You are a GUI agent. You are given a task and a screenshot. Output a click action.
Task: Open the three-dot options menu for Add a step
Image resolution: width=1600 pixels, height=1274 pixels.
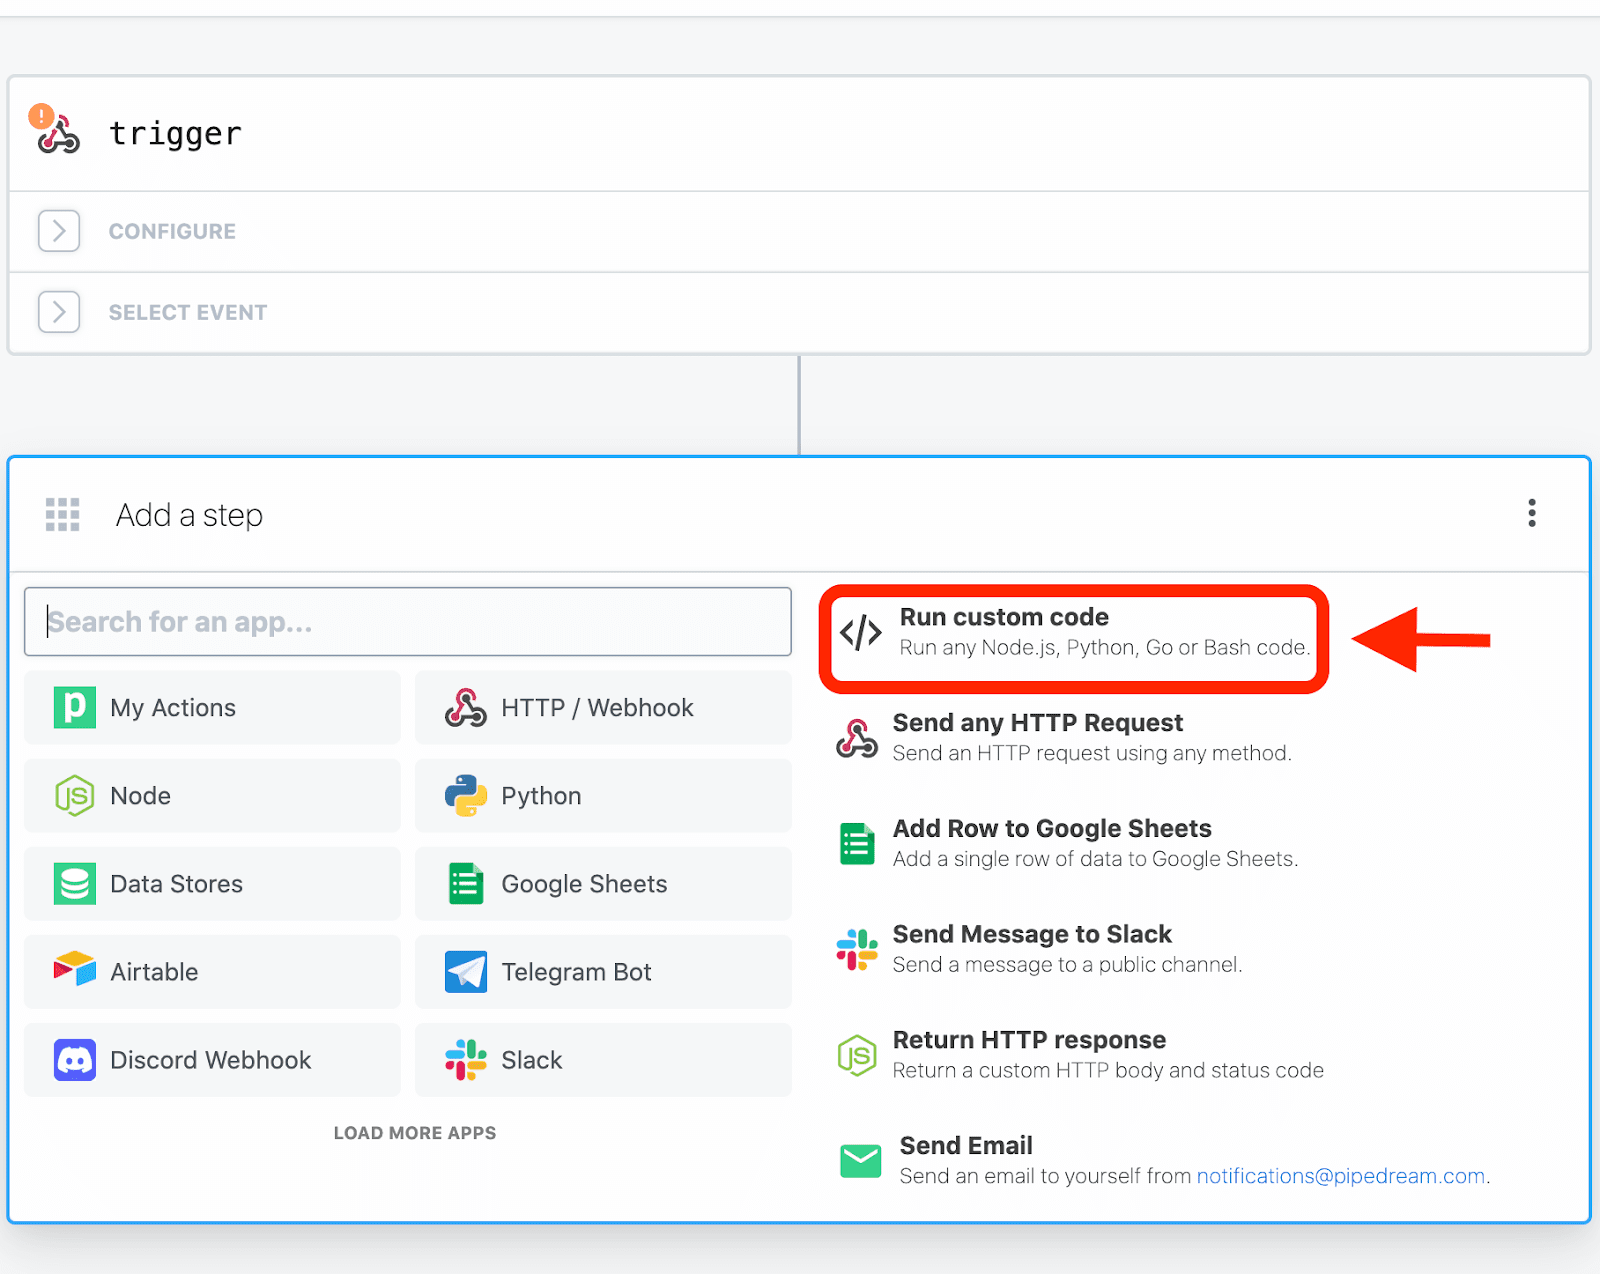coord(1531,513)
